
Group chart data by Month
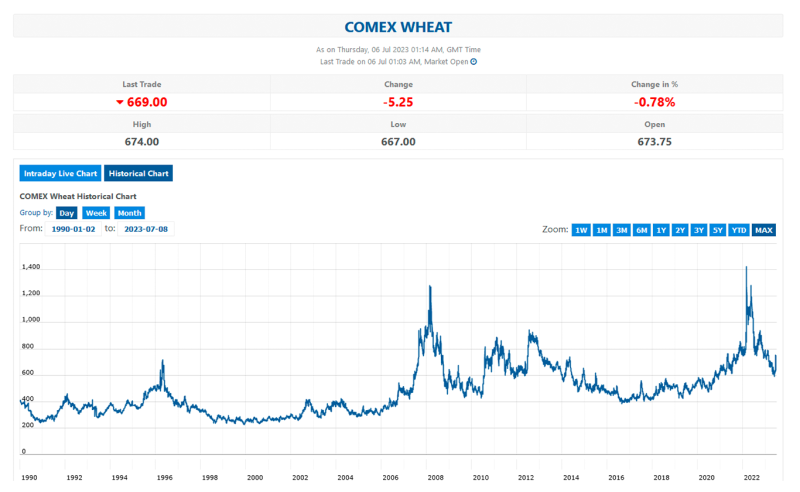(x=130, y=213)
